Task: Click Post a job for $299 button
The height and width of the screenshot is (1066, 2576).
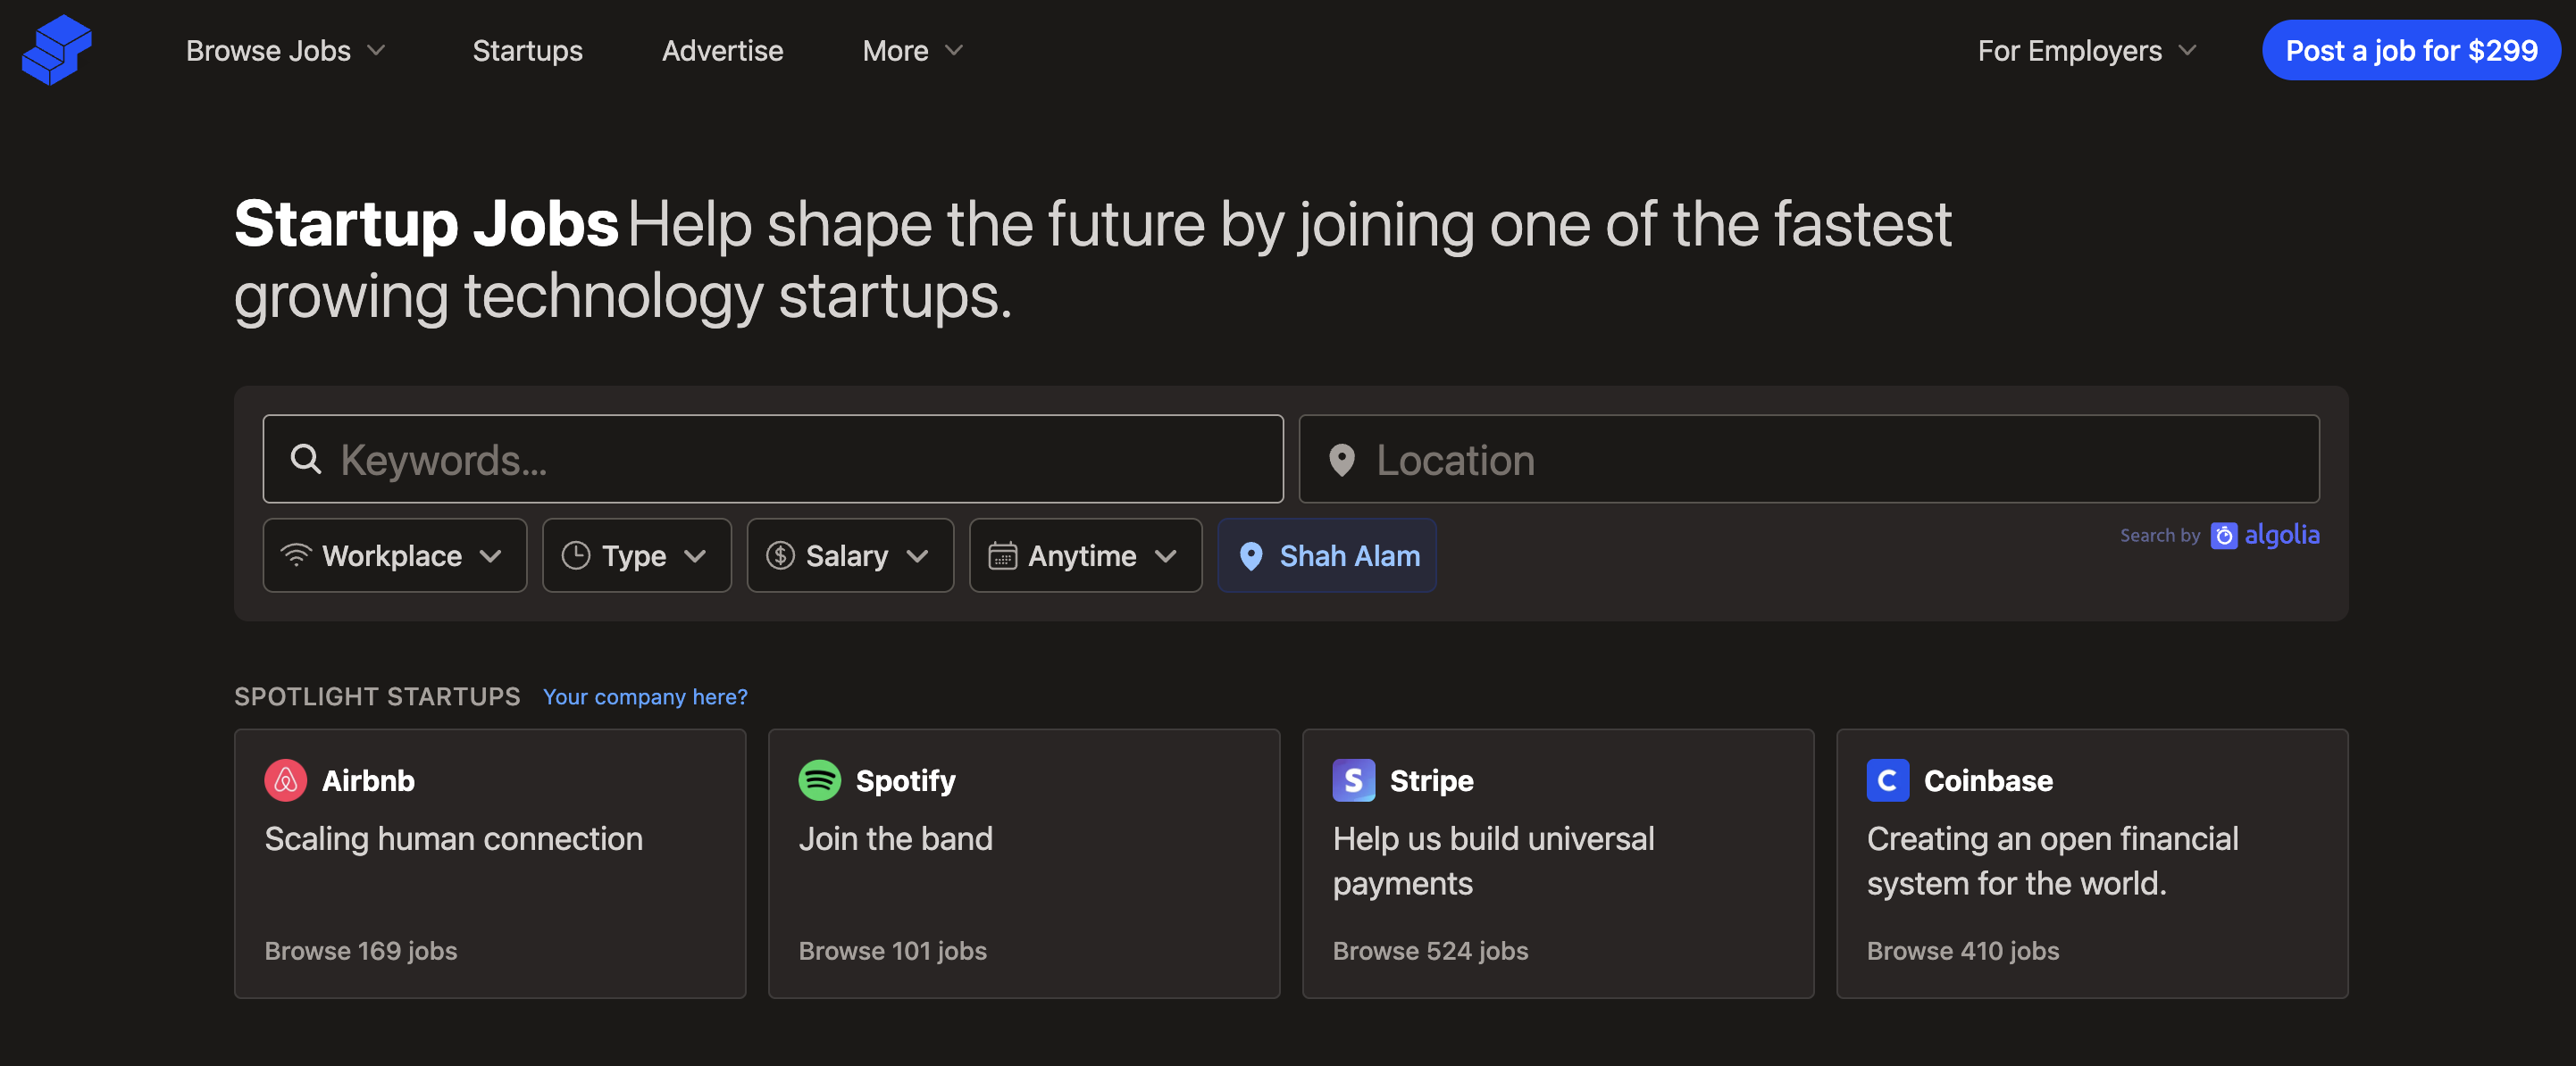Action: pos(2410,50)
